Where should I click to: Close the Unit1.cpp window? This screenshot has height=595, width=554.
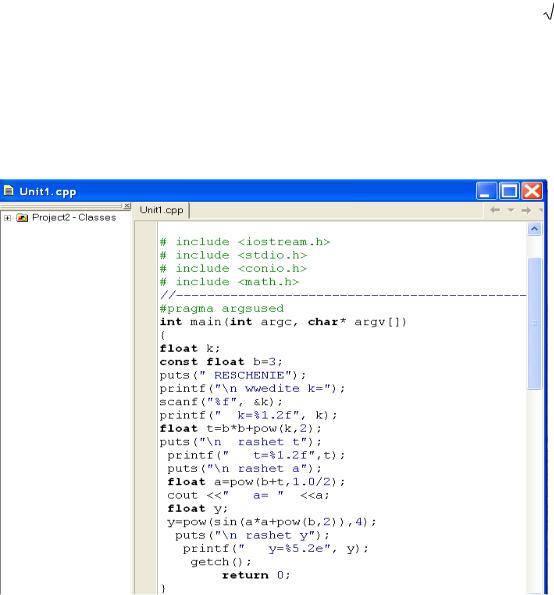coord(532,191)
